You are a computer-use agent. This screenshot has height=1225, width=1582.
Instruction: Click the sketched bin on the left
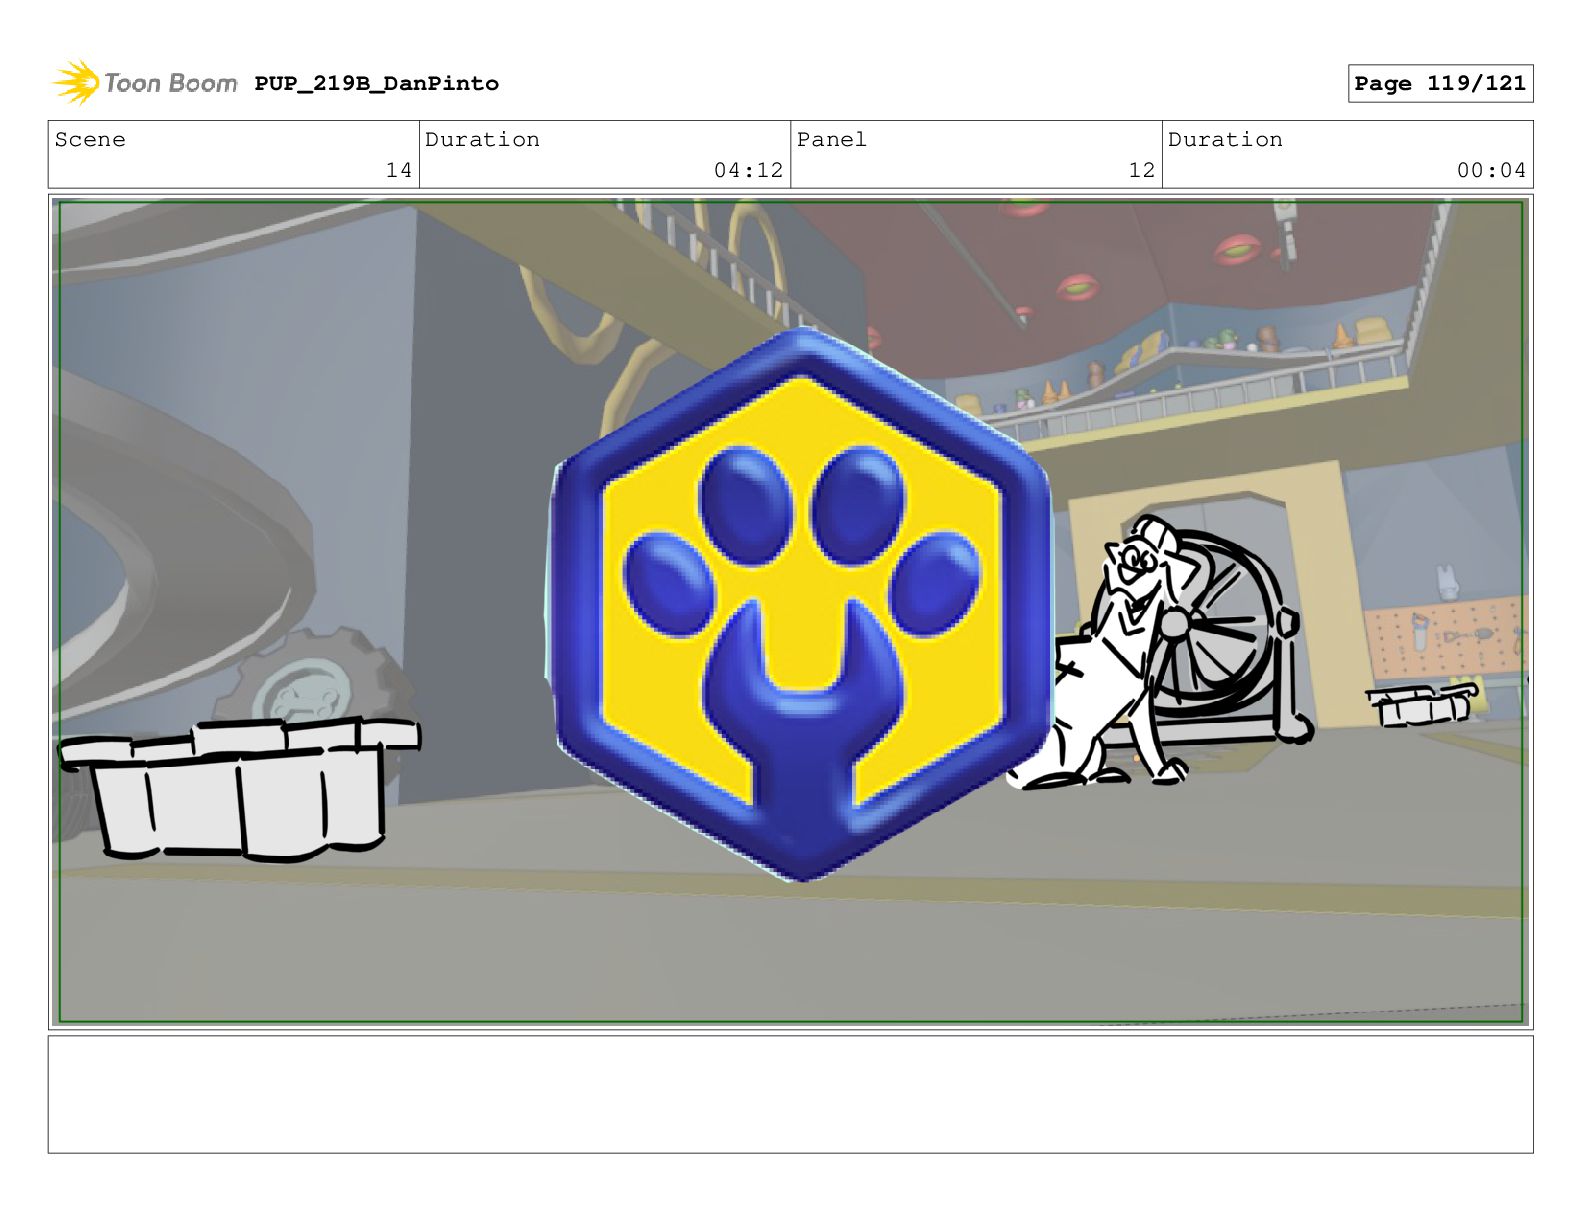click(x=238, y=788)
